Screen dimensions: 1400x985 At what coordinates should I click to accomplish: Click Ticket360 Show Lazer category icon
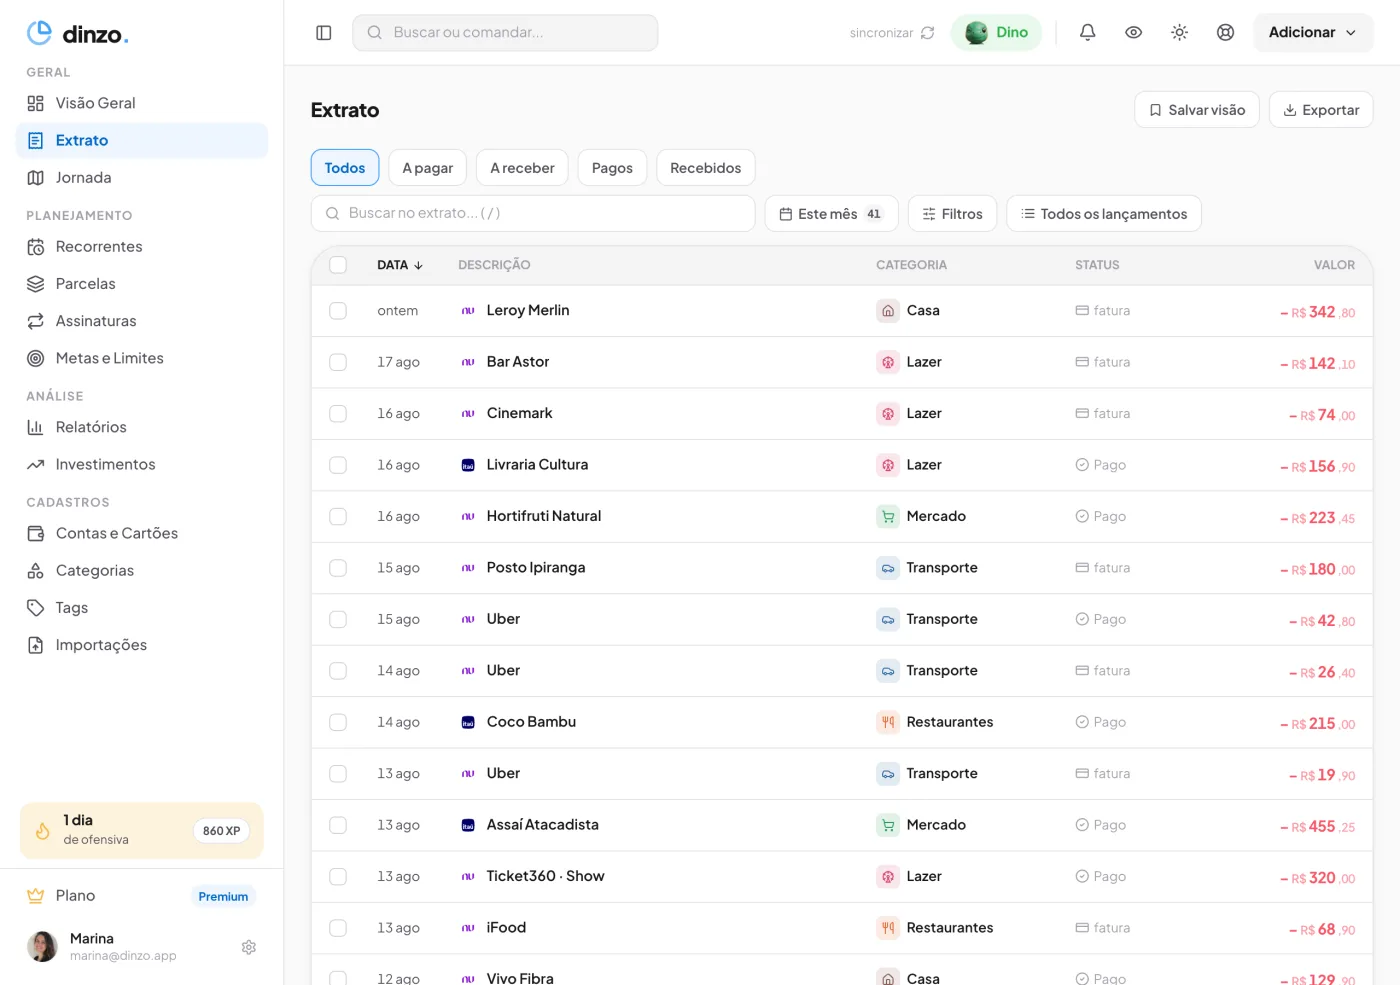pyautogui.click(x=888, y=877)
